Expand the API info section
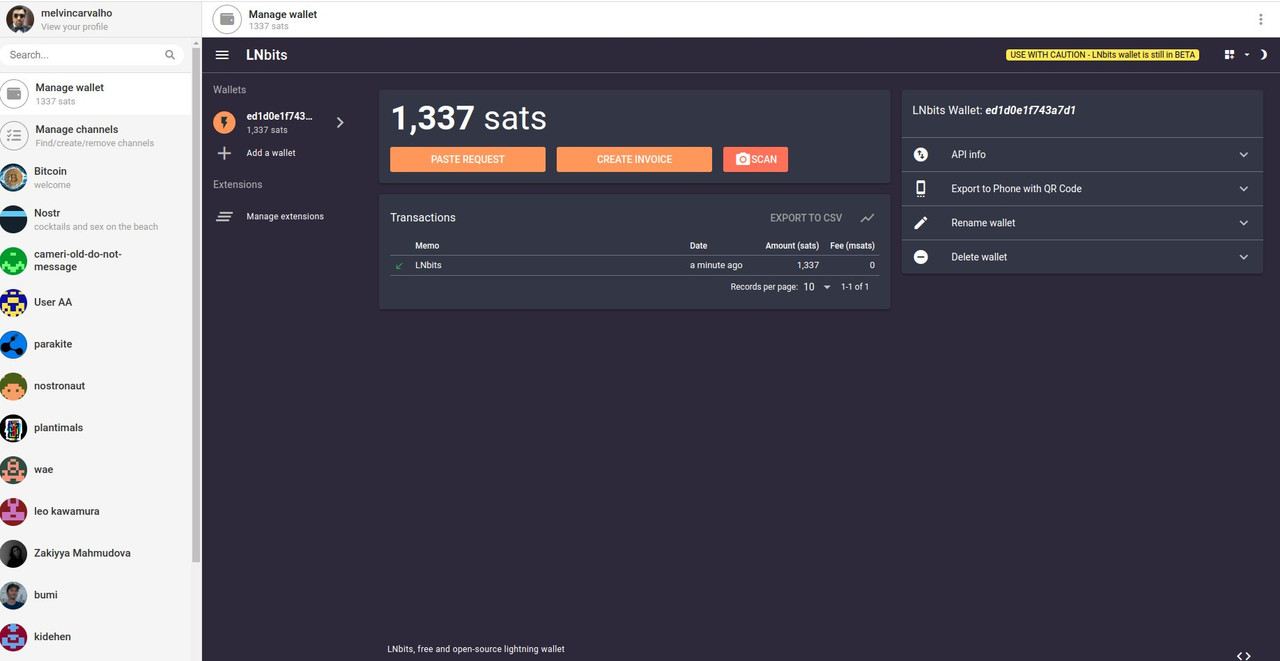 tap(1082, 154)
